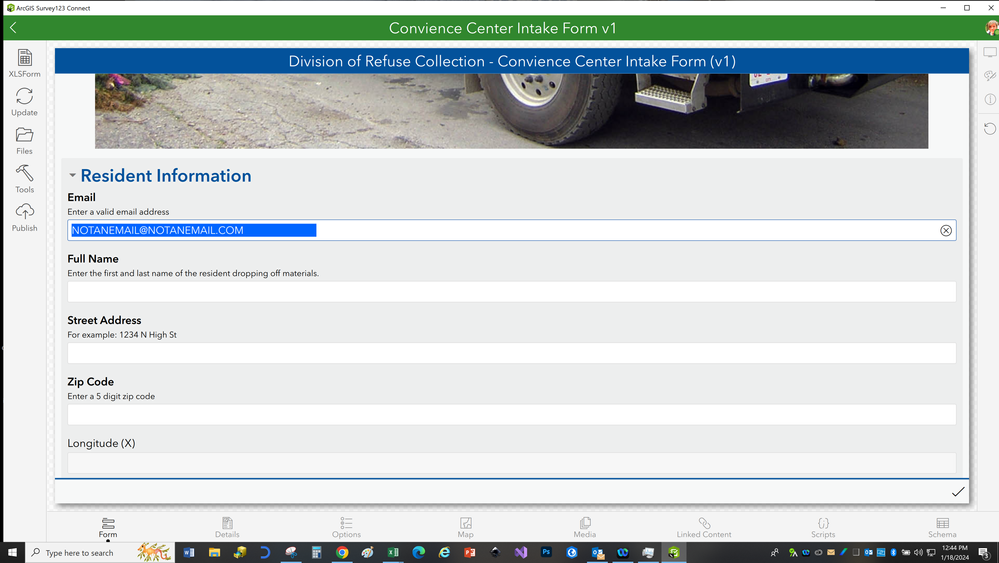Open system volume control in tray
This screenshot has height=563, width=999.
[x=917, y=552]
